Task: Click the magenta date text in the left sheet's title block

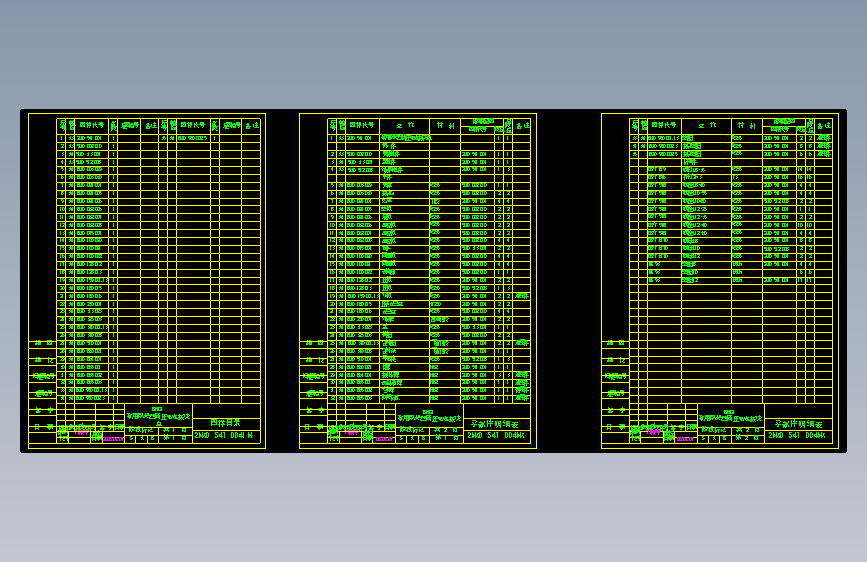Action: point(113,440)
